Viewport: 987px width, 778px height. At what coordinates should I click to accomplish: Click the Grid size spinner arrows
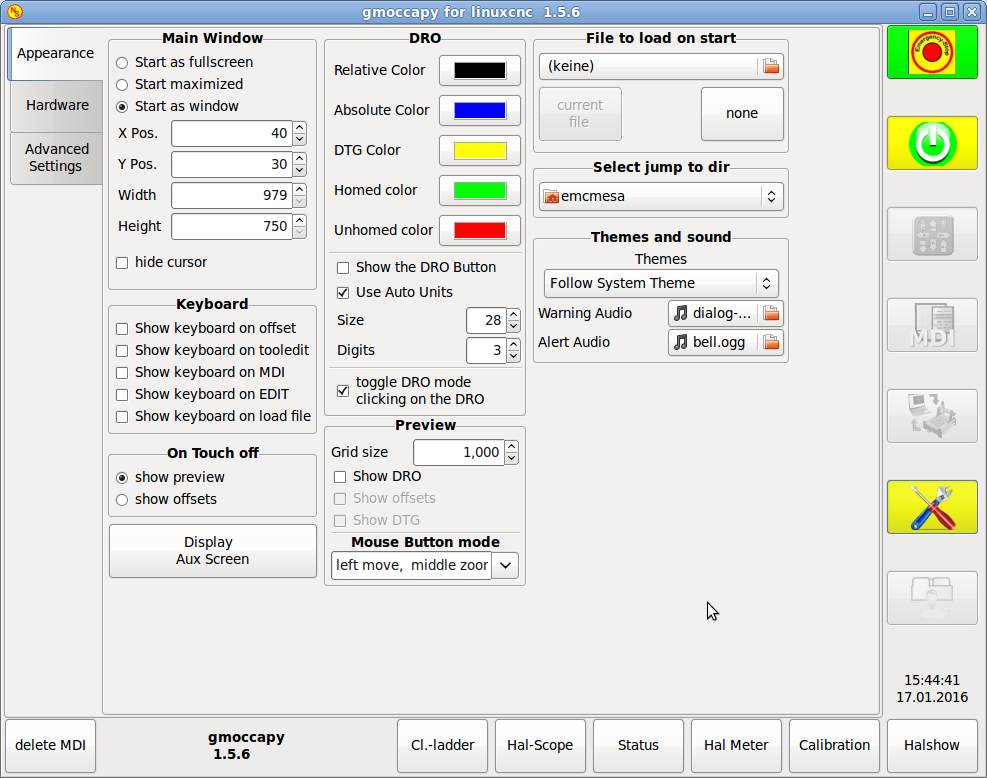[x=512, y=452]
